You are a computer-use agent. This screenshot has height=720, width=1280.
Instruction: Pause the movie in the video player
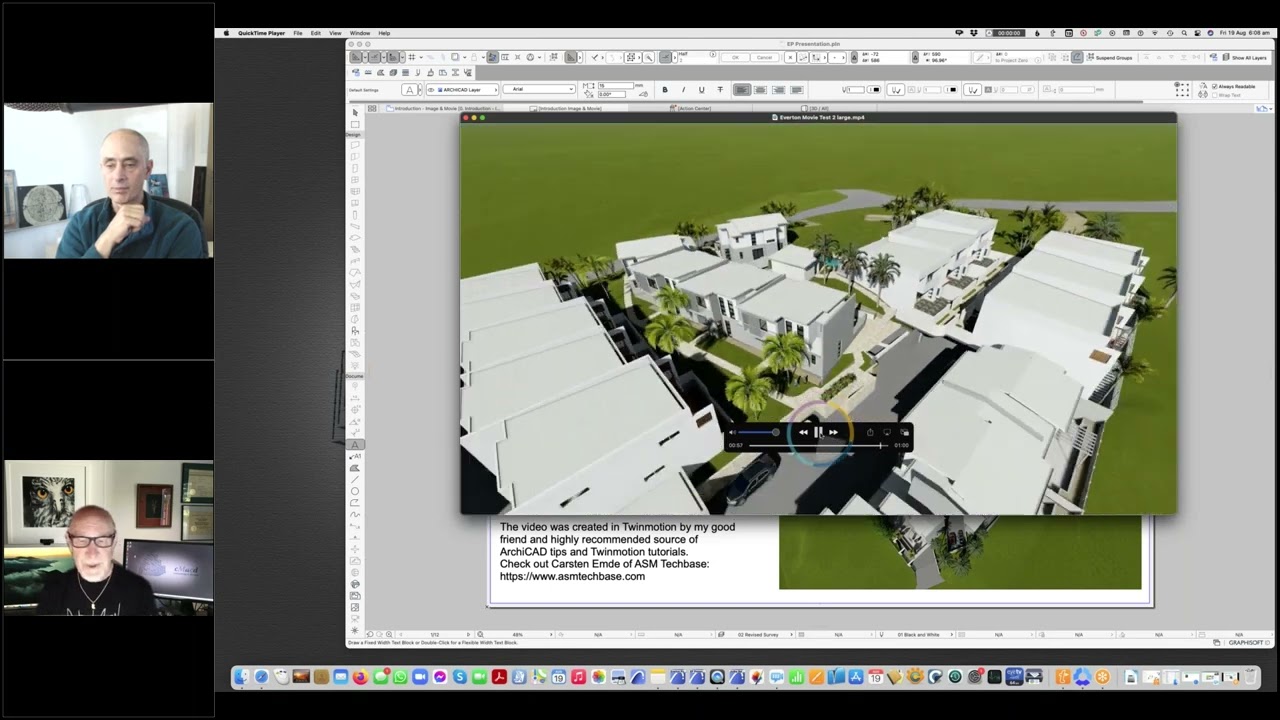pyautogui.click(x=818, y=432)
